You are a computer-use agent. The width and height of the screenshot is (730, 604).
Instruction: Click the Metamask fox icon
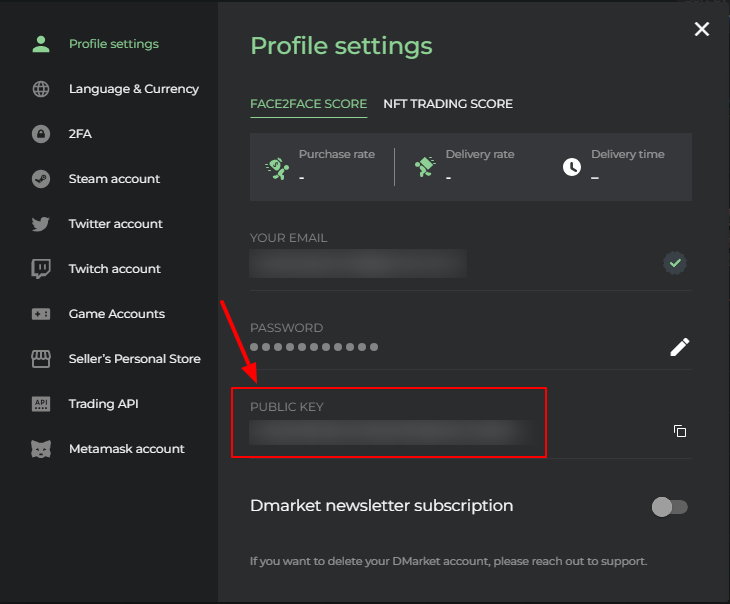(41, 449)
